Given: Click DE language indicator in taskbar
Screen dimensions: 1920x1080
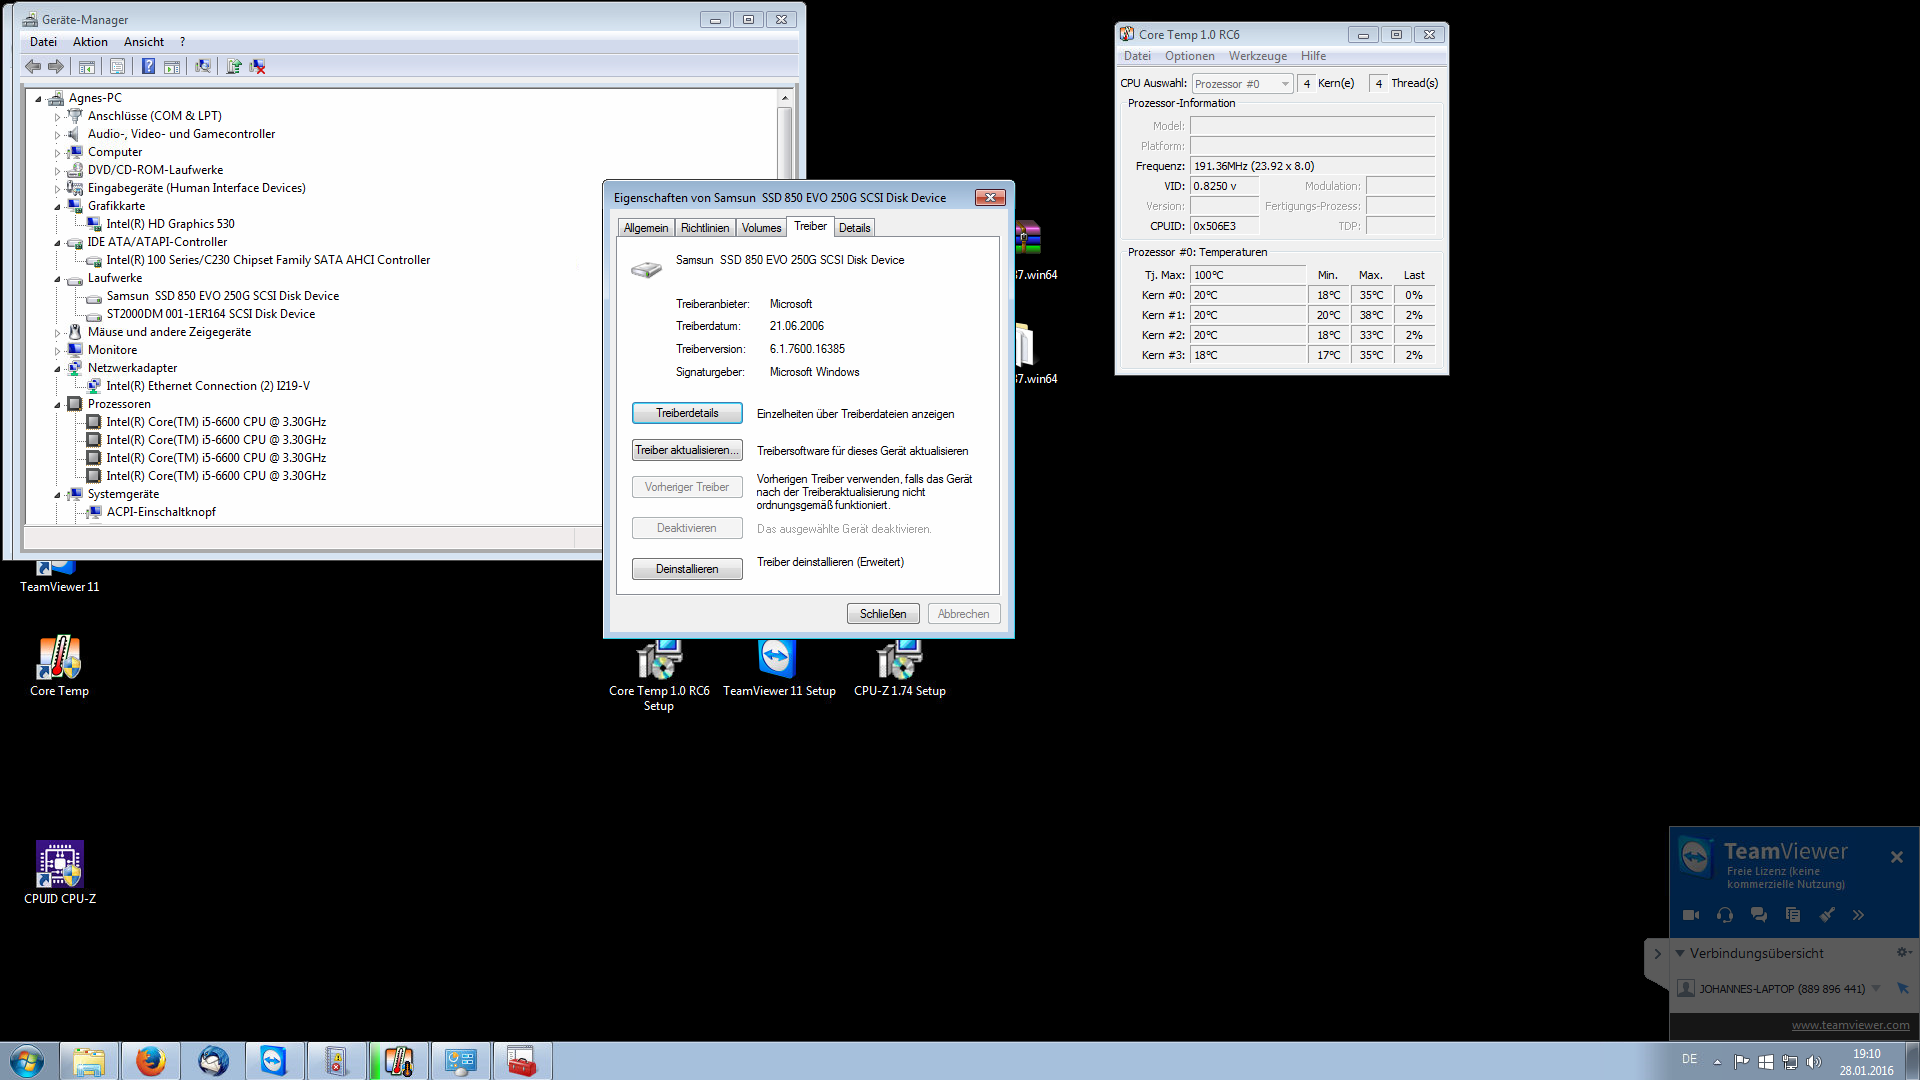Looking at the screenshot, I should tap(1689, 1059).
